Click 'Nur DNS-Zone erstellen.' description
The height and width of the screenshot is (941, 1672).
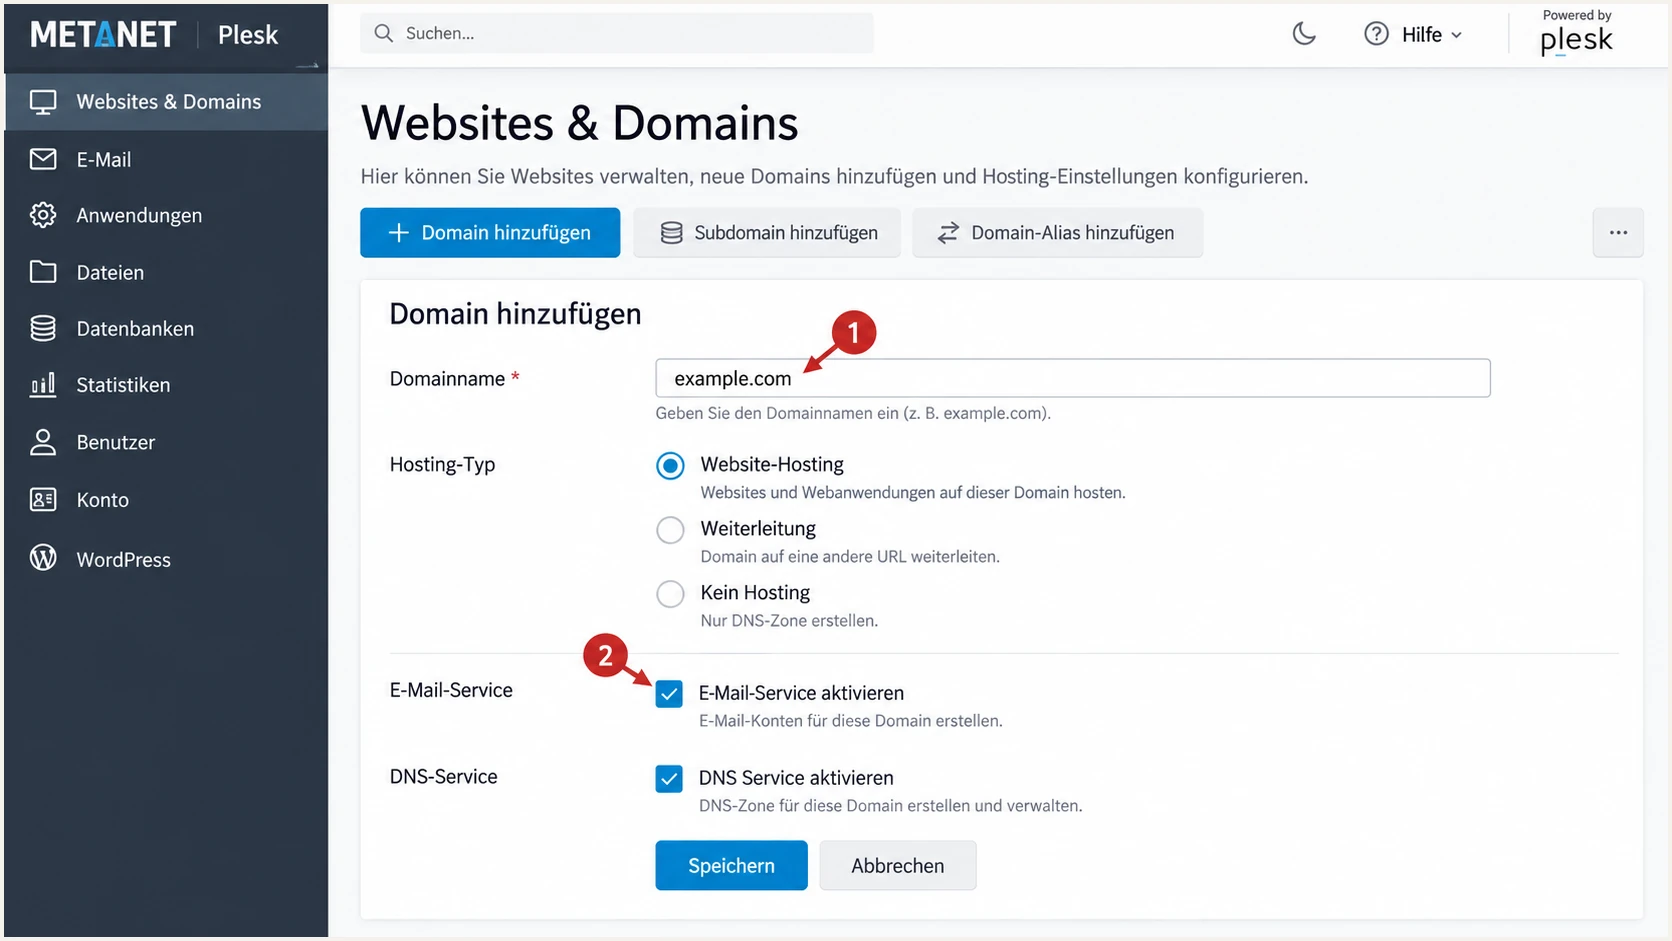[x=789, y=621]
